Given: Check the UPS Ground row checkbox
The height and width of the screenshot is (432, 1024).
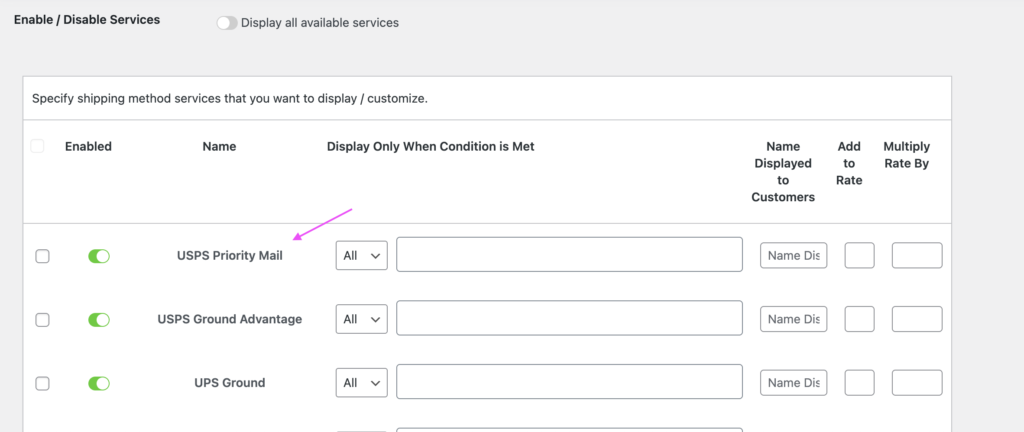Looking at the screenshot, I should click(x=42, y=383).
